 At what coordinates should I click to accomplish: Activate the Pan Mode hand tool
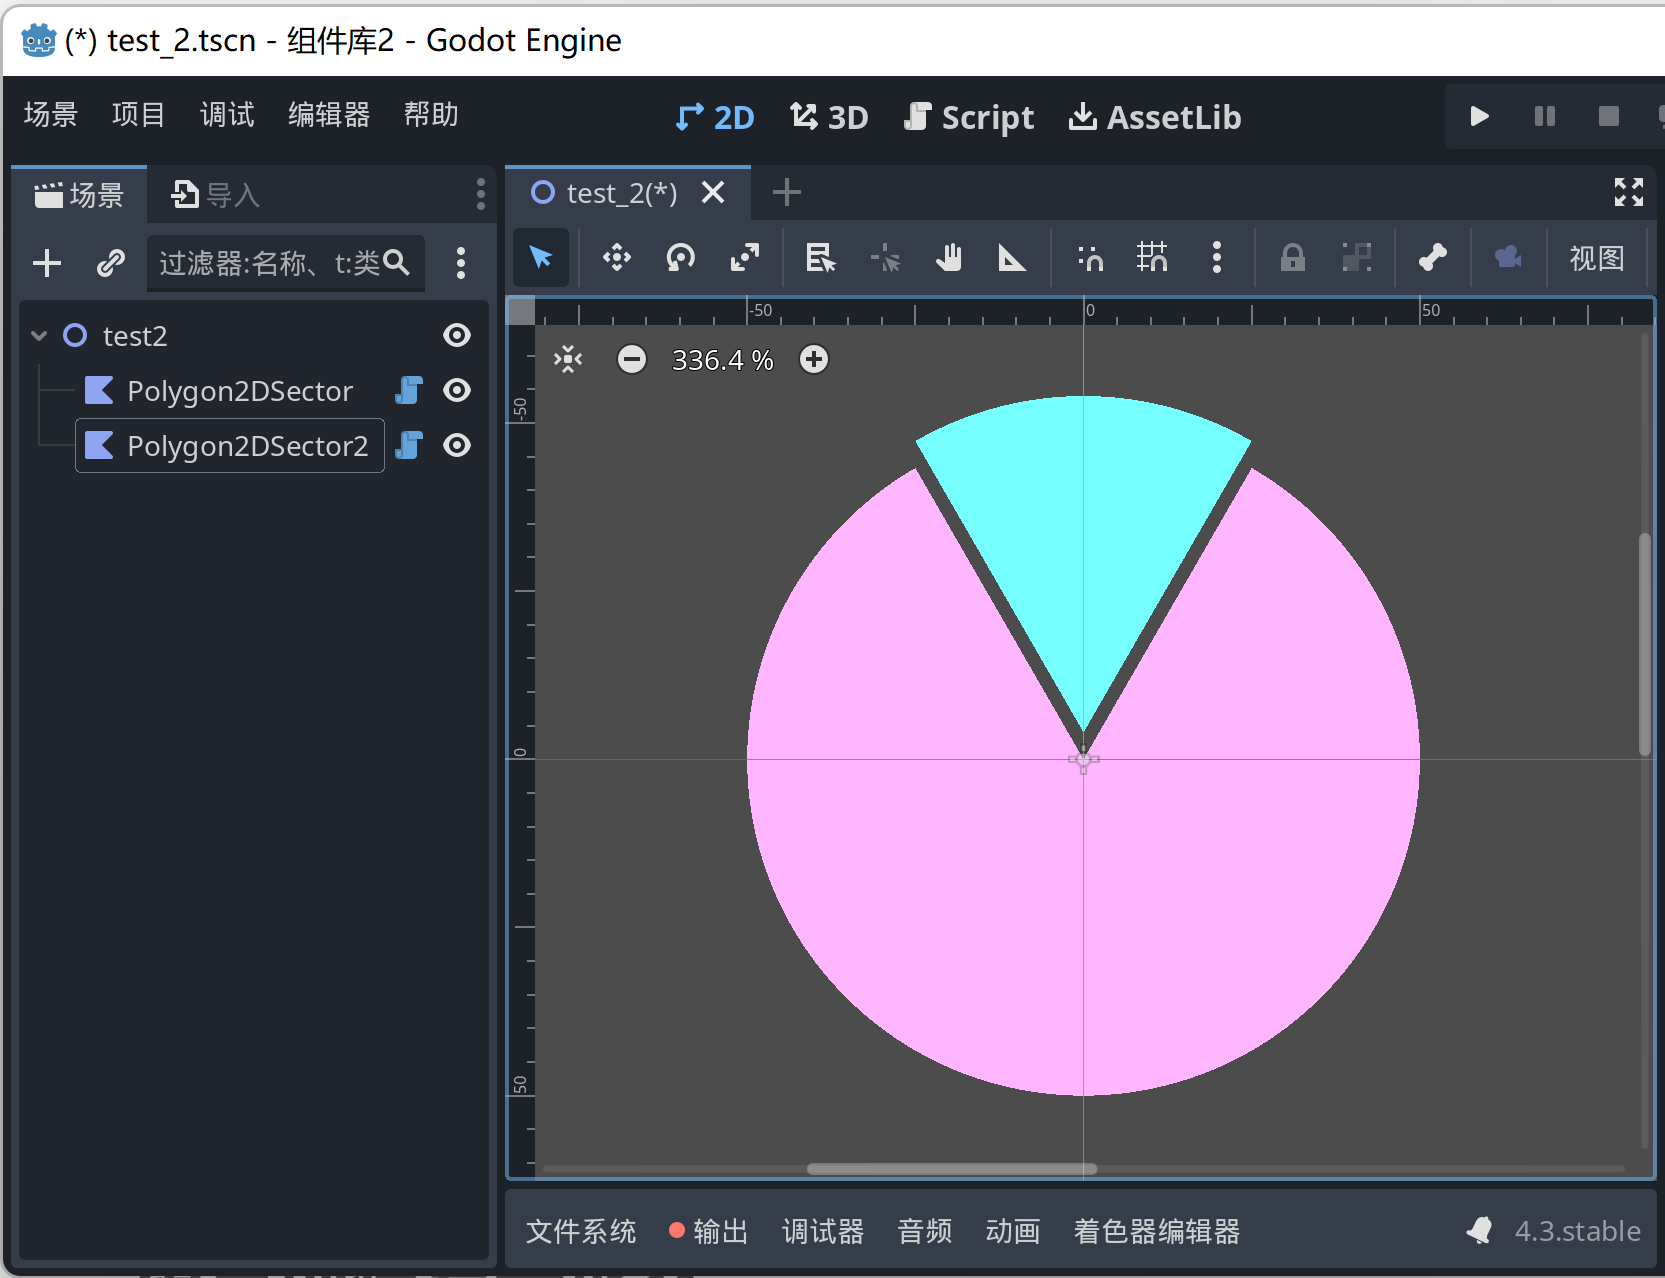pyautogui.click(x=949, y=258)
